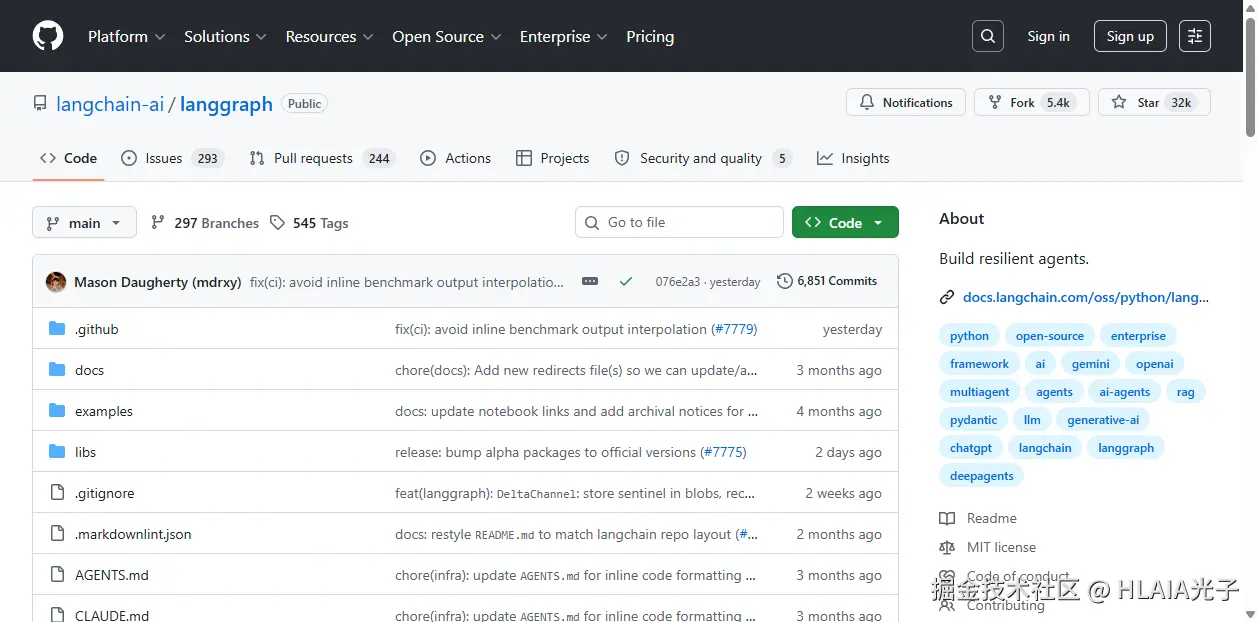Open the Insights tab
This screenshot has height=622, width=1258.
853,158
